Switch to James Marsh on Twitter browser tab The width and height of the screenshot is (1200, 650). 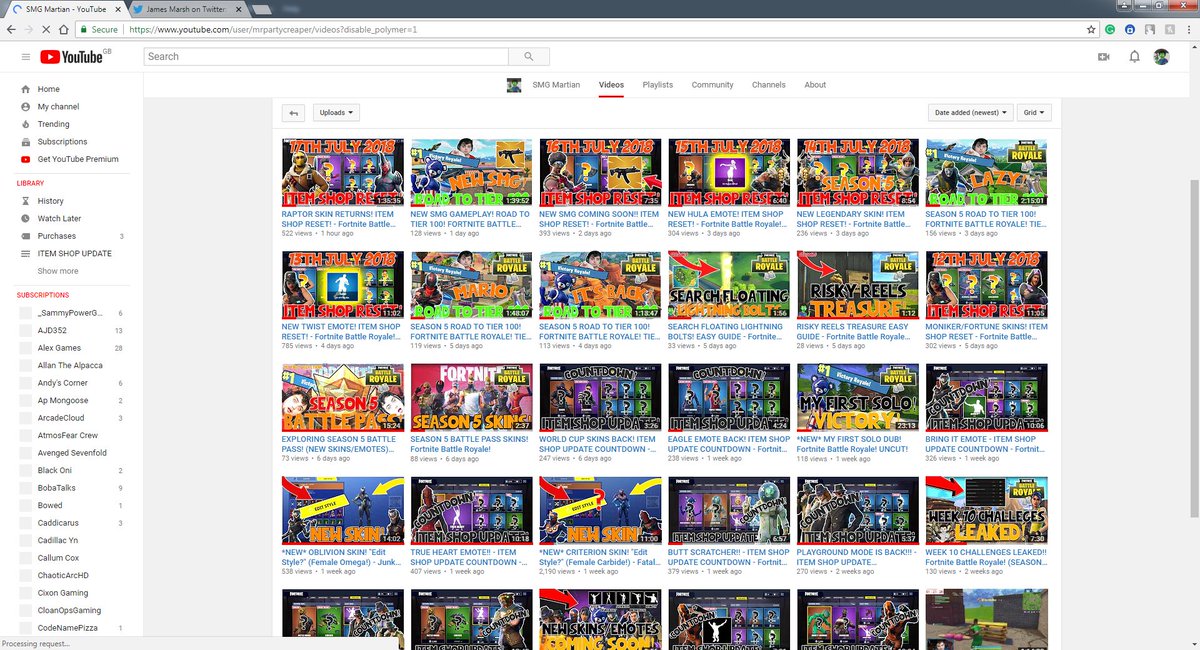pos(185,9)
